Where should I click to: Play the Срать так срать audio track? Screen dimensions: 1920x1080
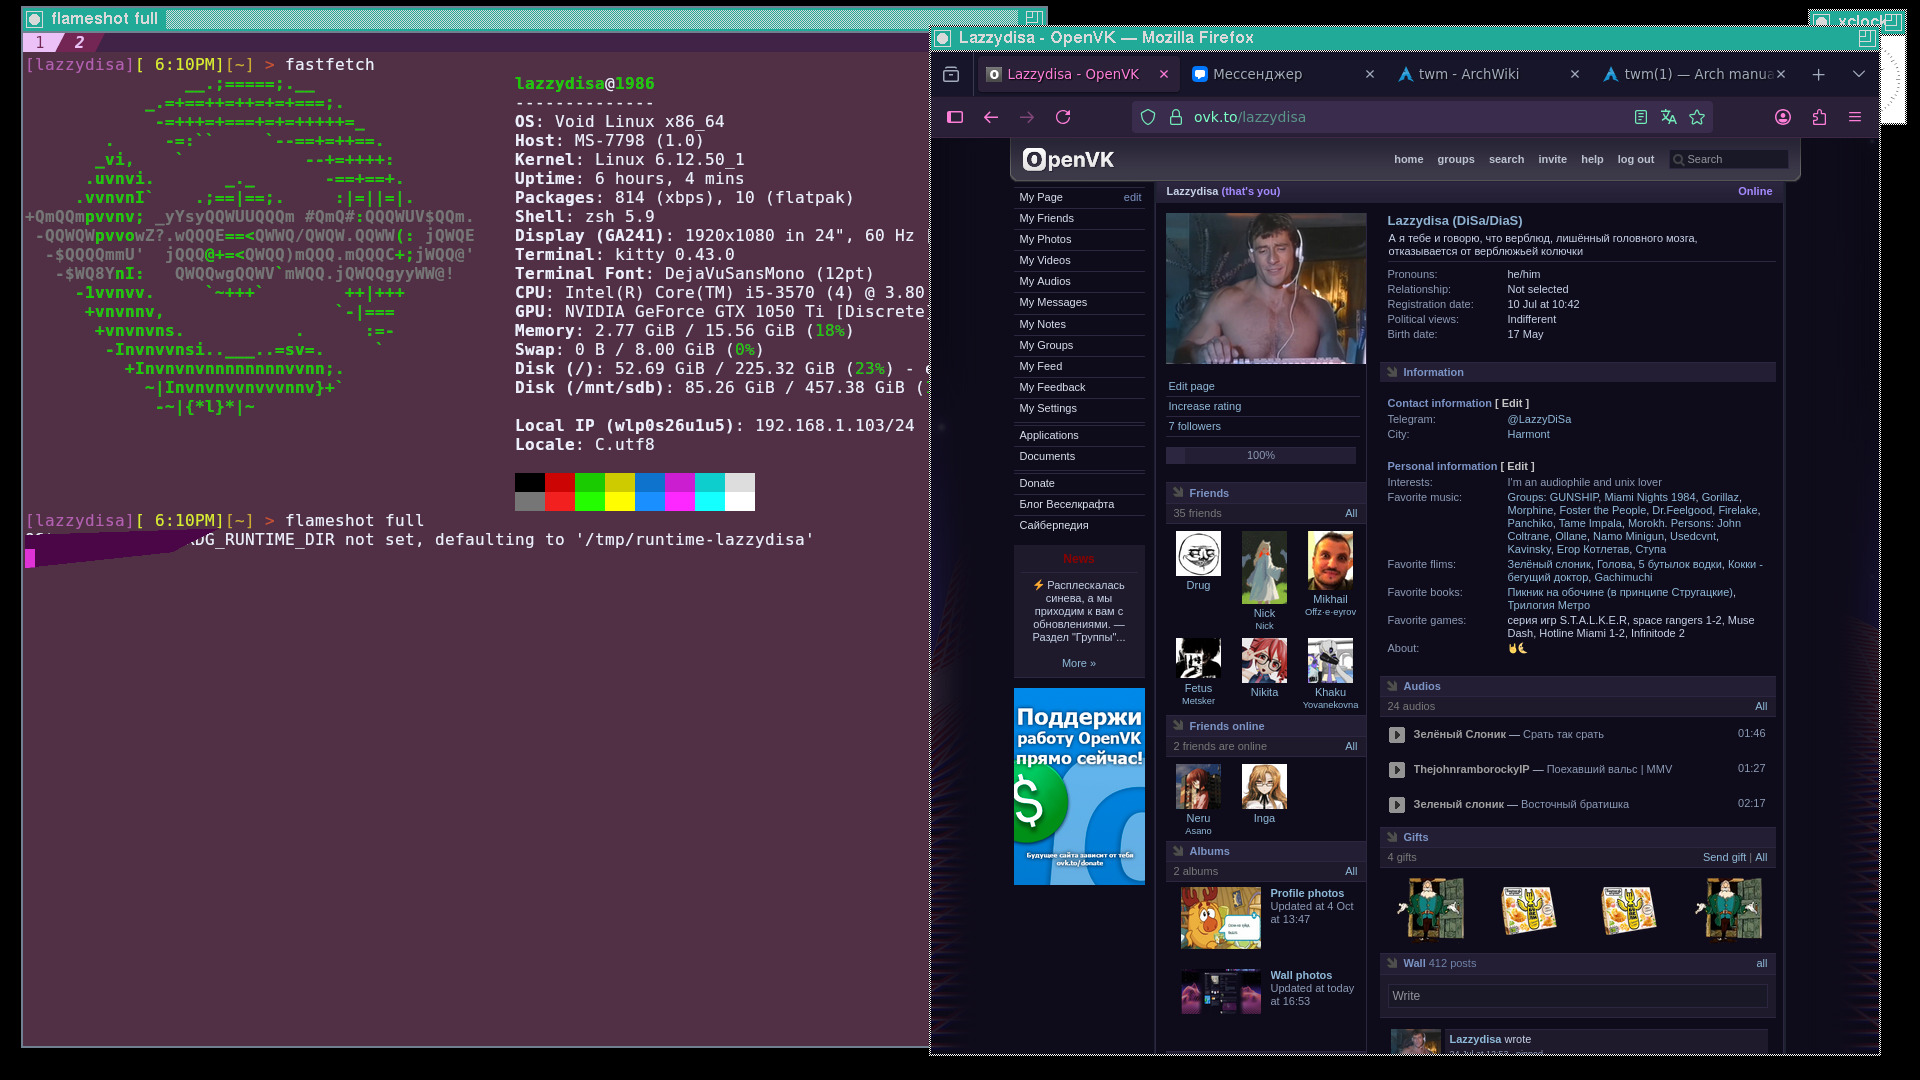point(1397,735)
